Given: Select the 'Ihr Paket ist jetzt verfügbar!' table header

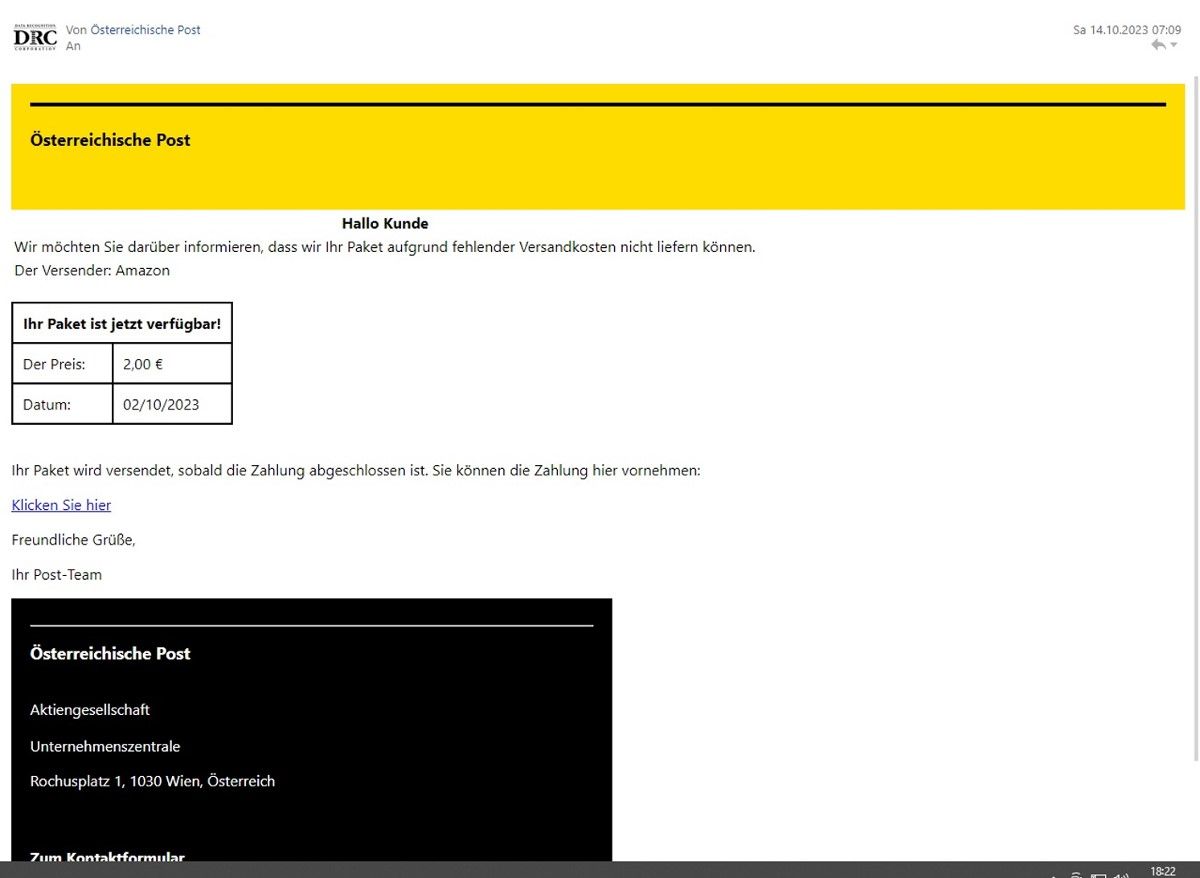Looking at the screenshot, I should coord(122,324).
